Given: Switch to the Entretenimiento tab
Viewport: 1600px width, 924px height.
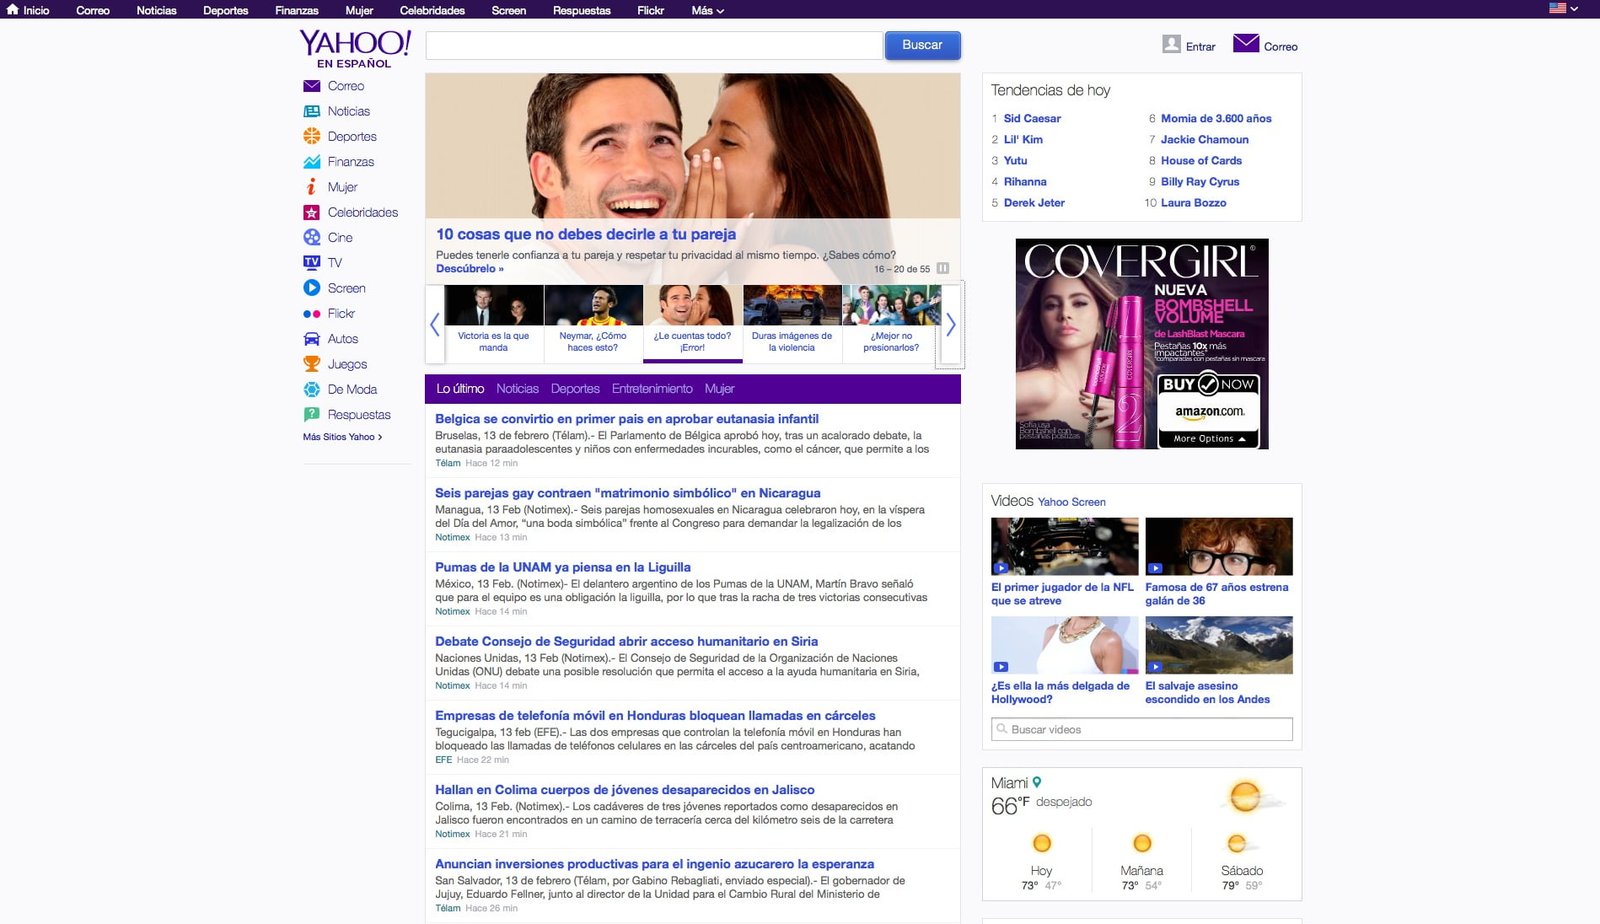Looking at the screenshot, I should 652,389.
